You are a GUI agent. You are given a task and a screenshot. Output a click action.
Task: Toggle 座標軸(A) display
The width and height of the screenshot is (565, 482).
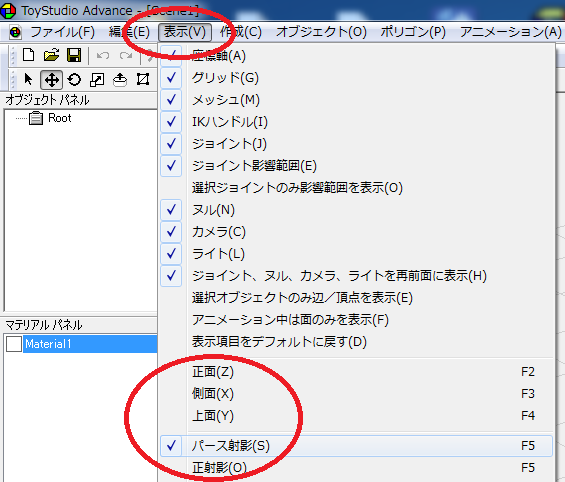pos(356,55)
